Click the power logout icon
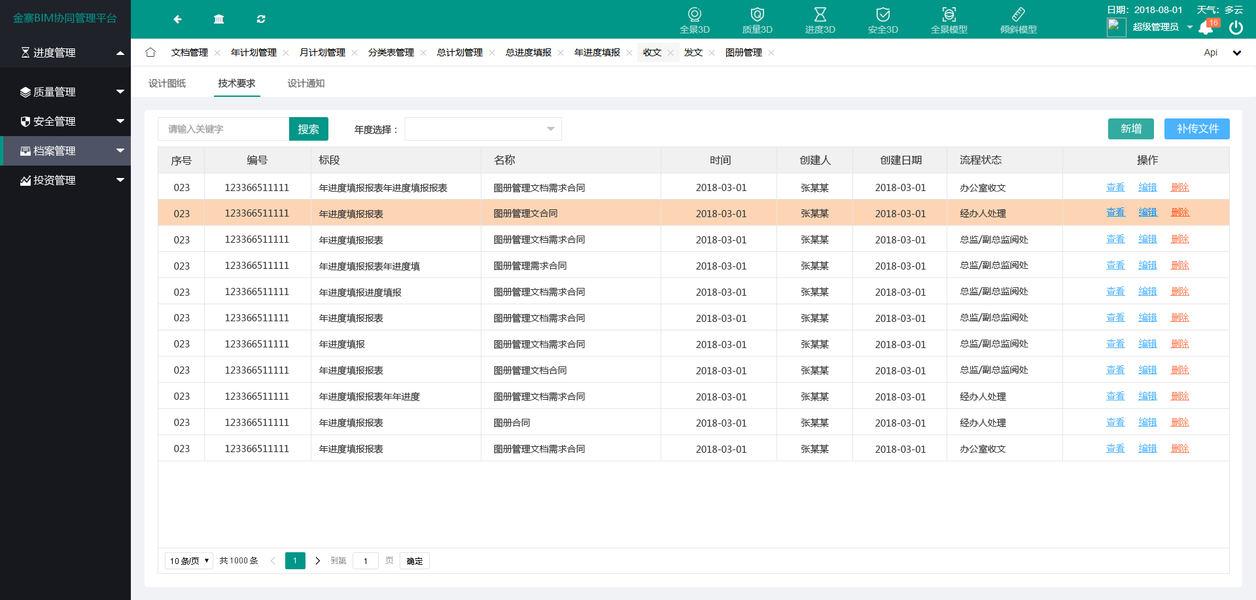The width and height of the screenshot is (1256, 600). (1236, 28)
